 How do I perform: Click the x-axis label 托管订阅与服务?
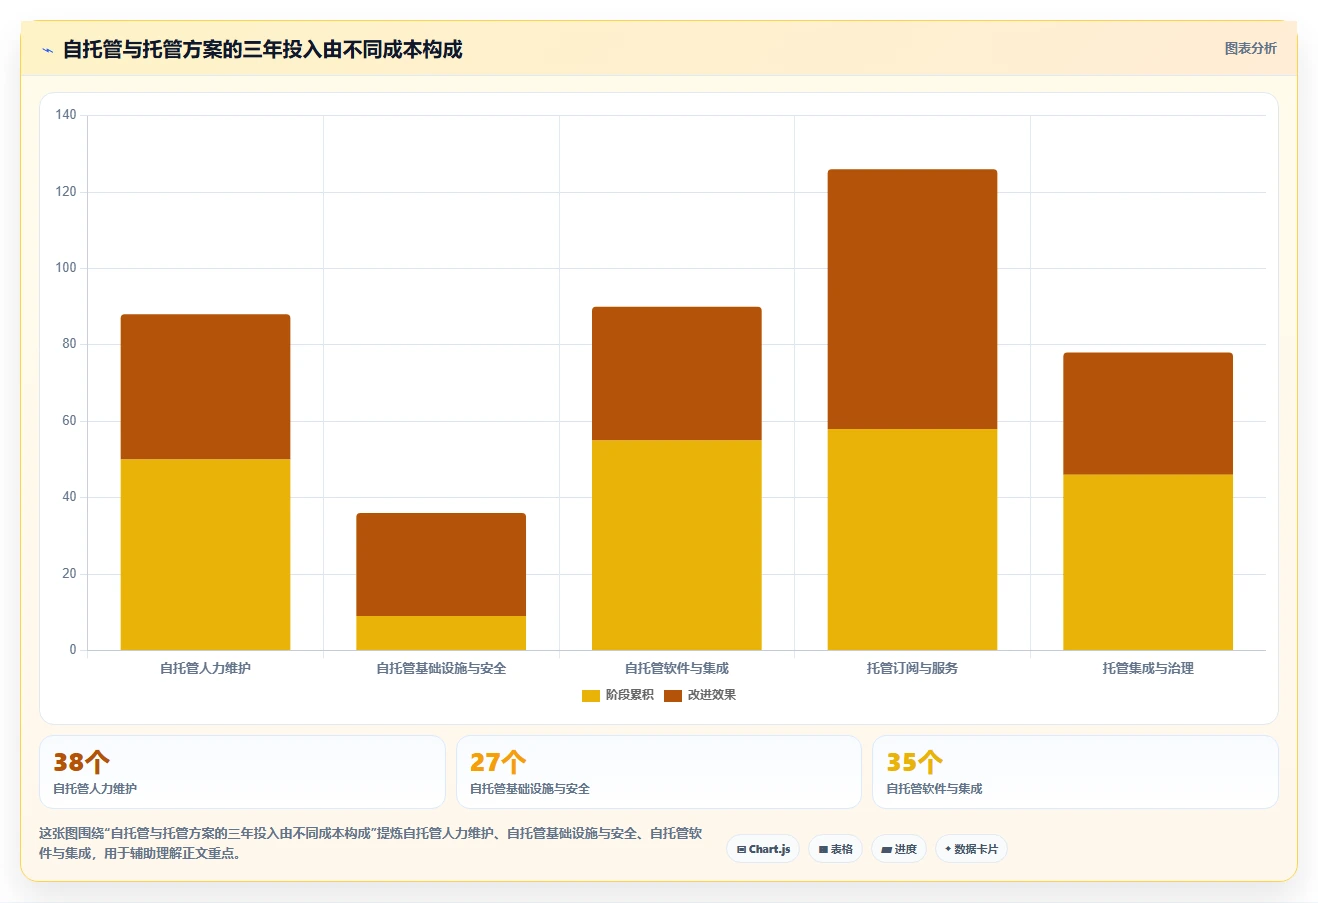click(x=912, y=668)
